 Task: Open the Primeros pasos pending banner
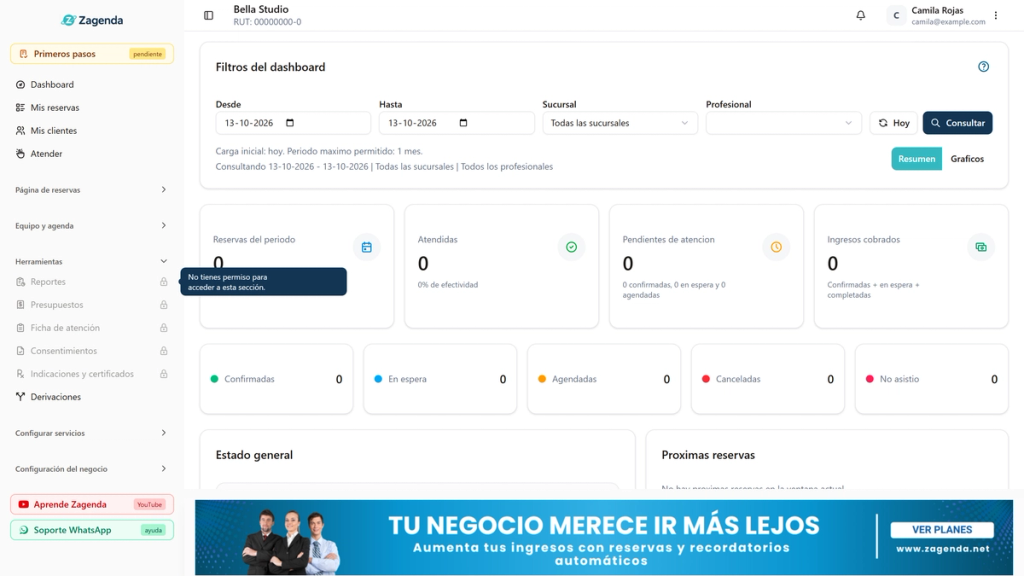[x=91, y=54]
